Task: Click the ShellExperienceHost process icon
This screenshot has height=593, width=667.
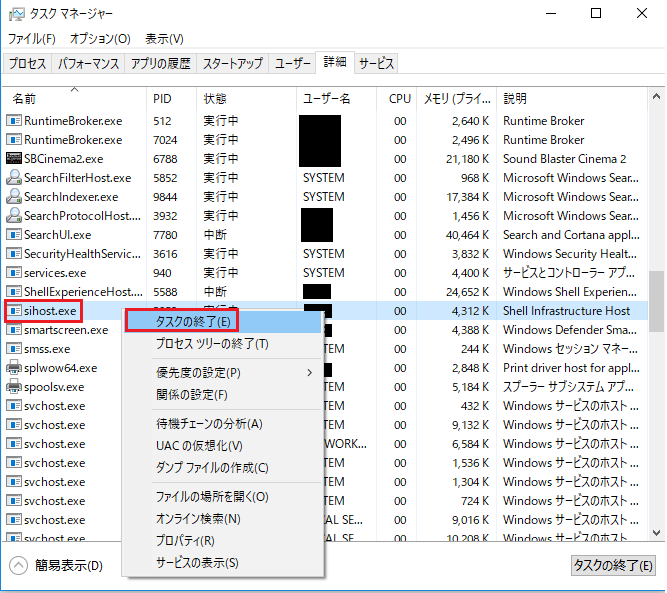Action: (x=14, y=291)
